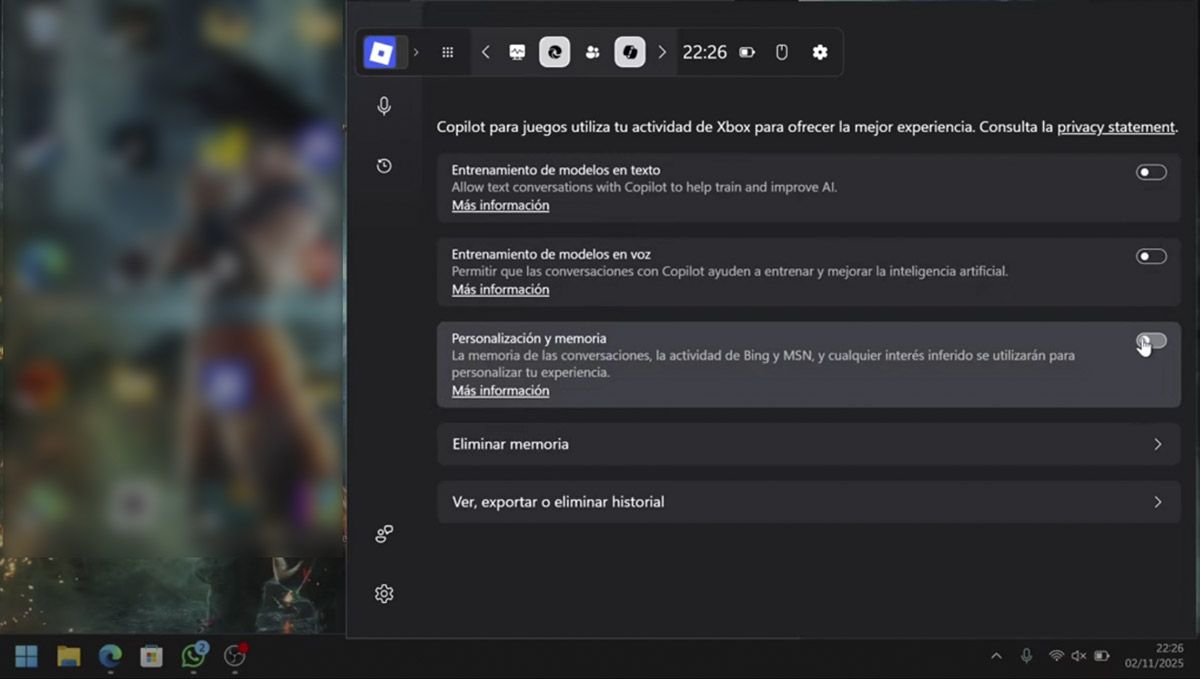The height and width of the screenshot is (679, 1200).
Task: Open conversation history icon in sidebar
Action: pos(384,166)
